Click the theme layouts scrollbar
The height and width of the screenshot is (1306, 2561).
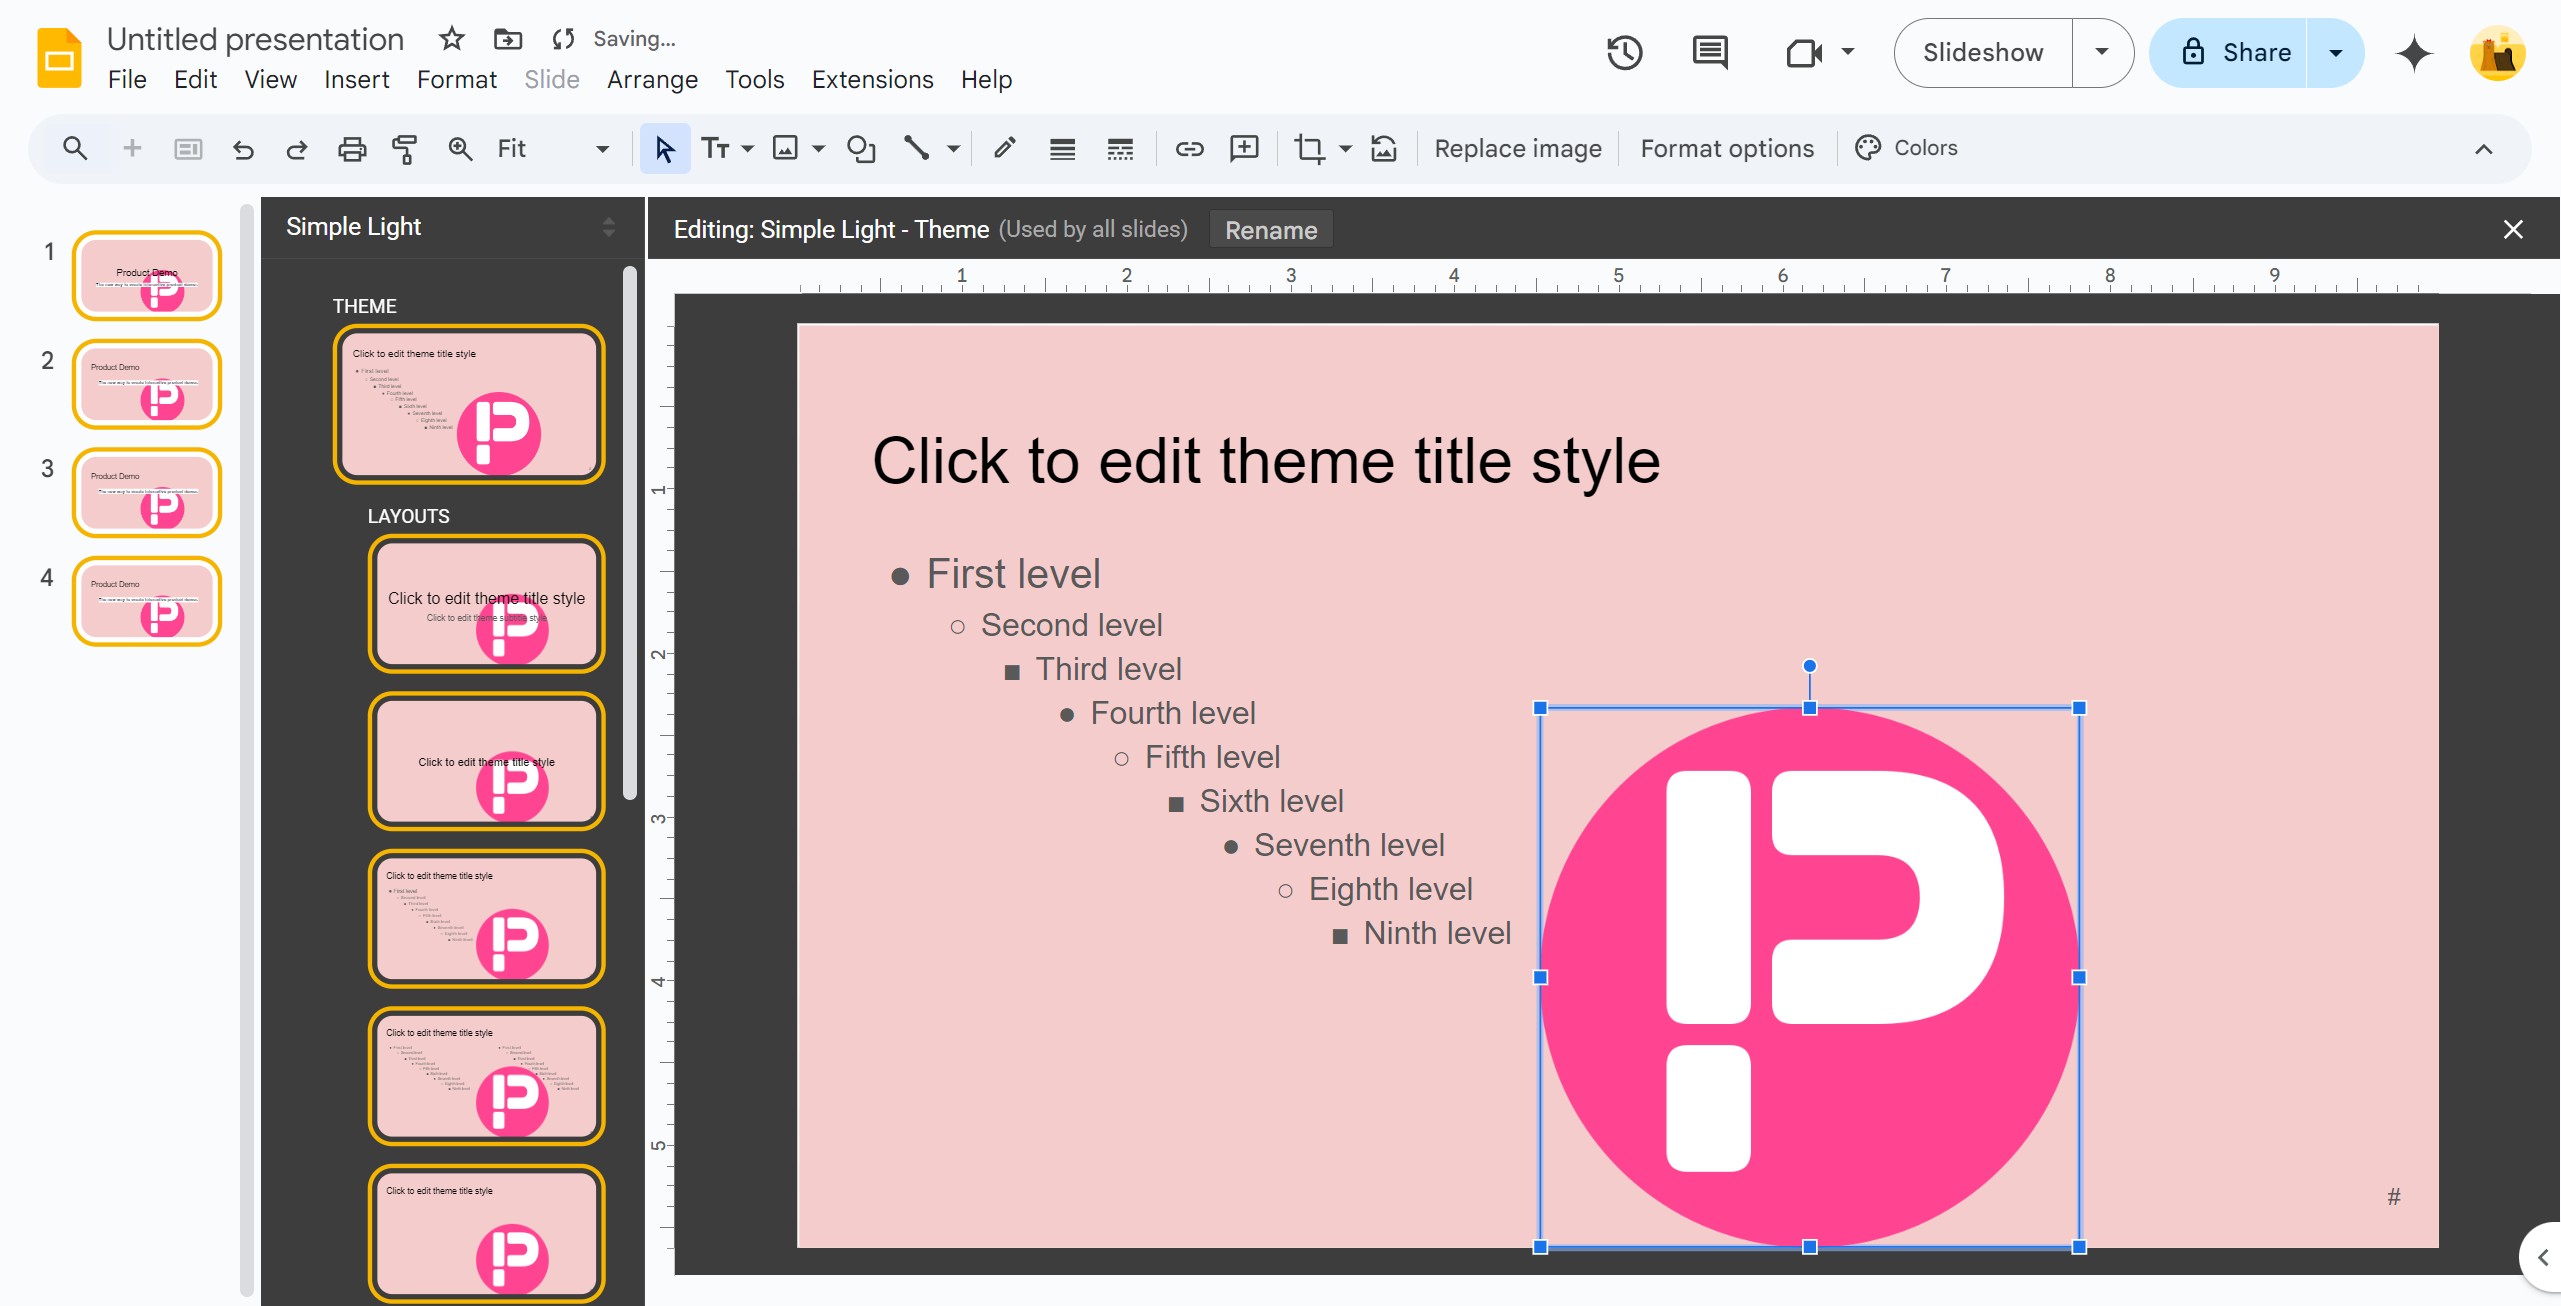click(x=629, y=532)
